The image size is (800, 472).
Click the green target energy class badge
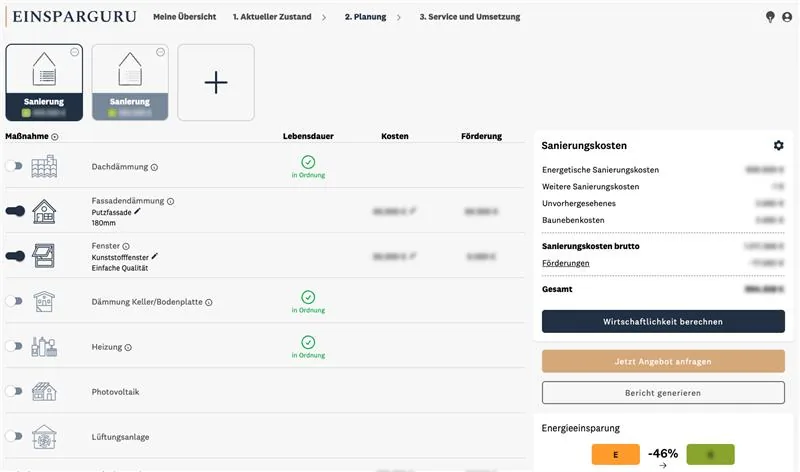711,454
